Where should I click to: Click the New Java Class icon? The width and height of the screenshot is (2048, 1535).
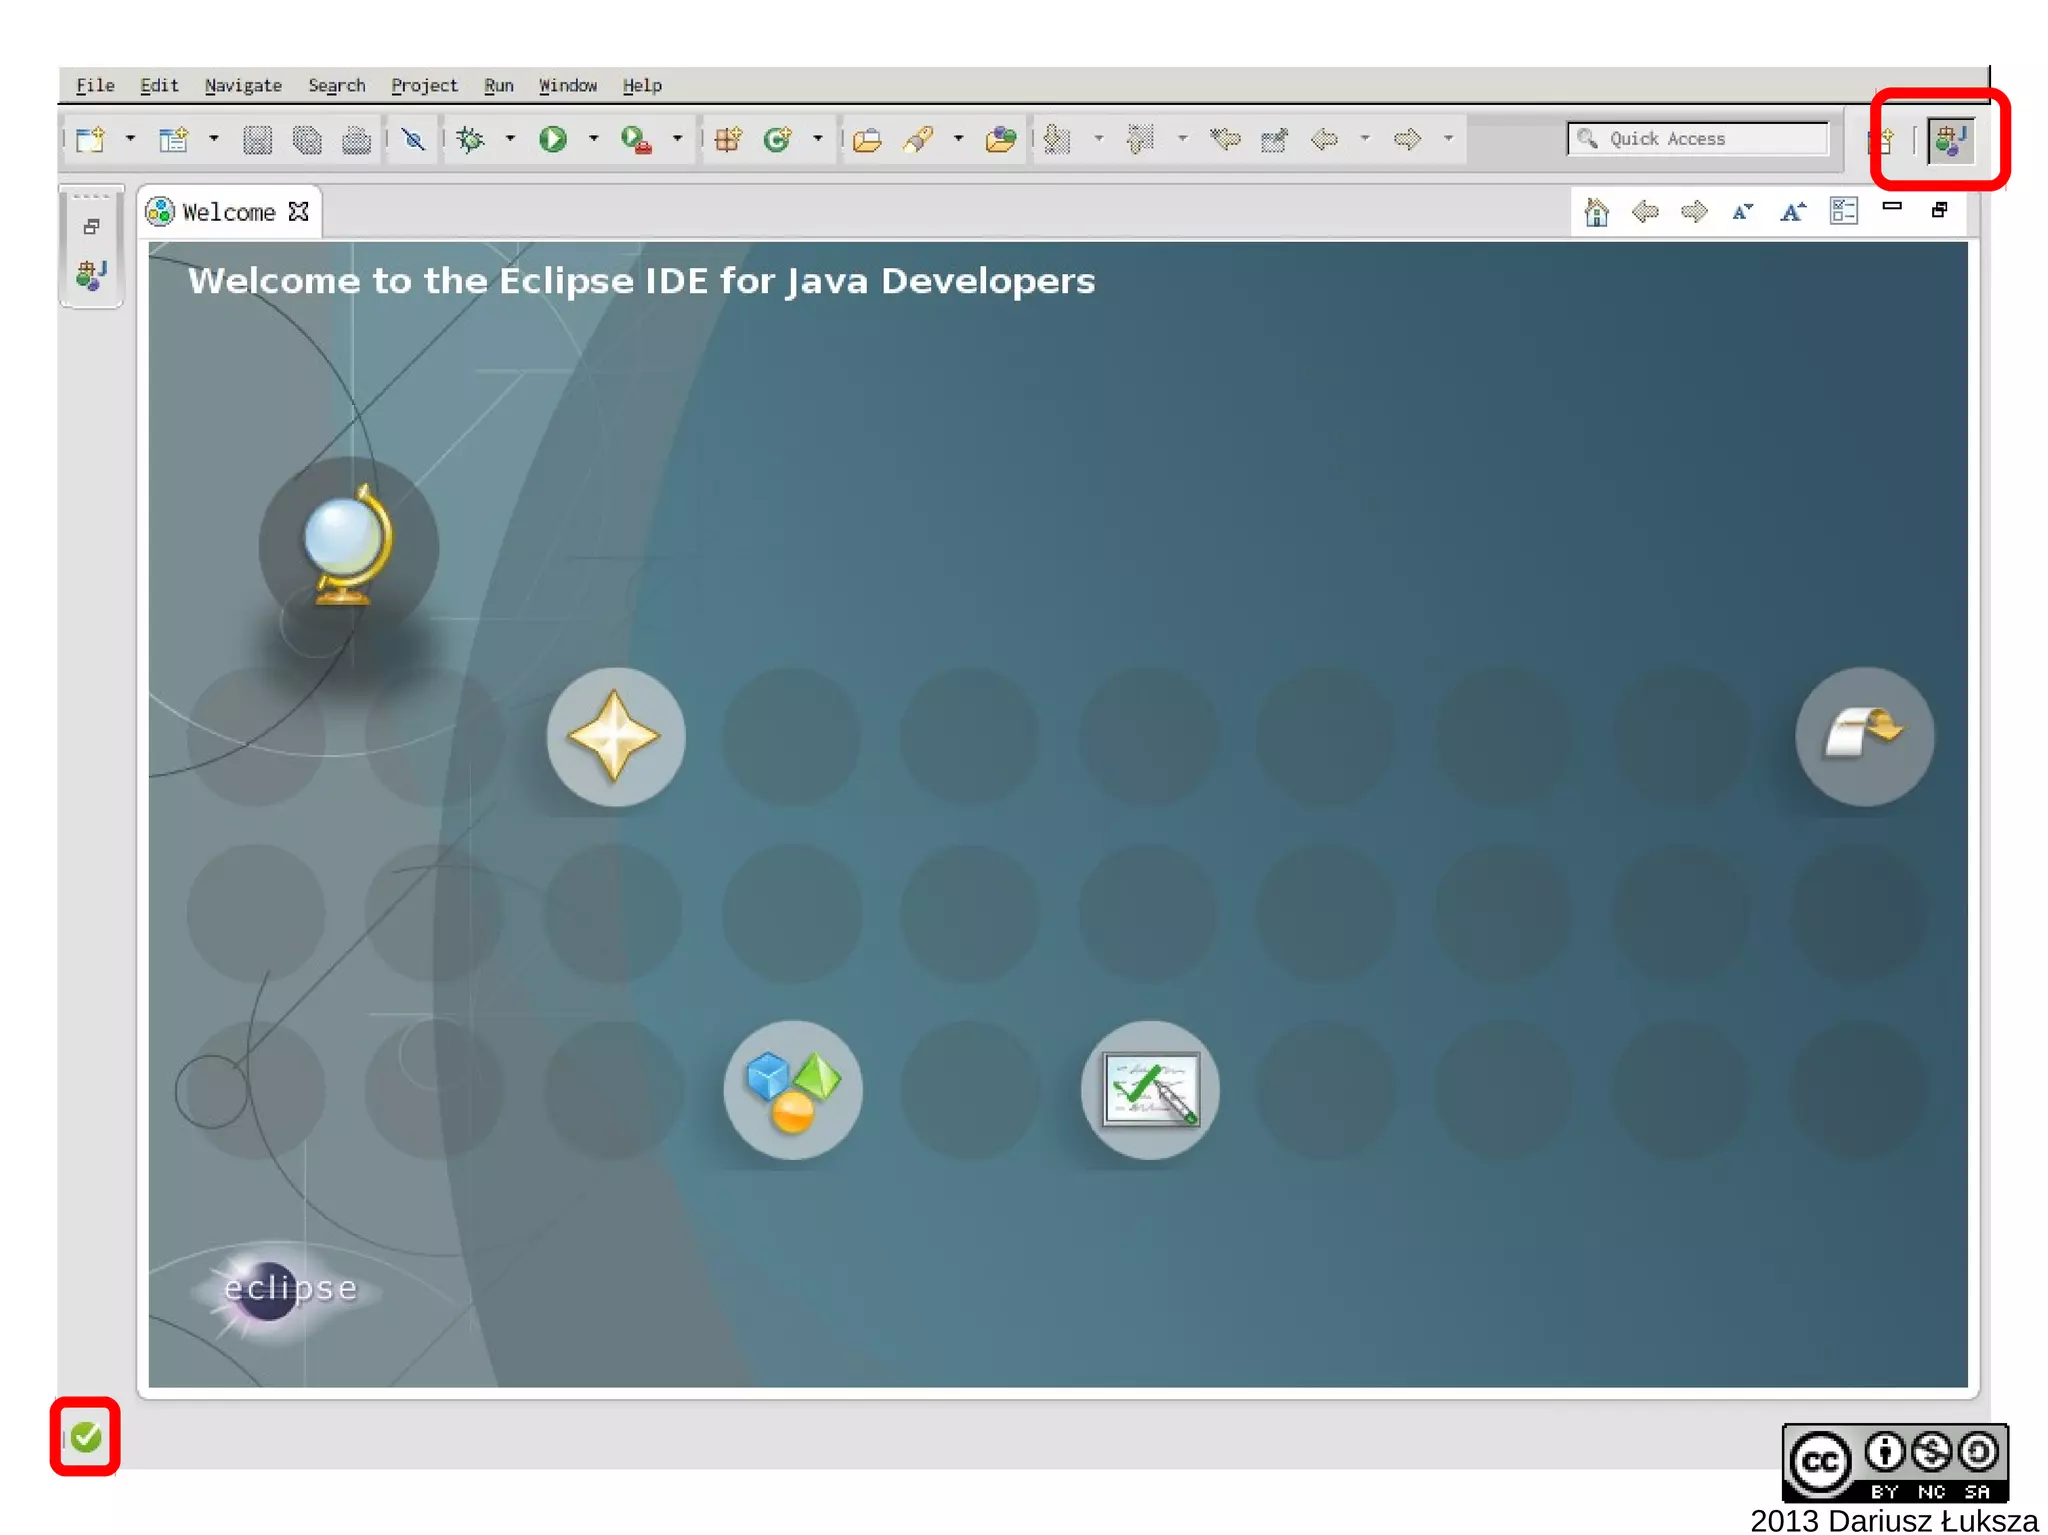pyautogui.click(x=778, y=139)
